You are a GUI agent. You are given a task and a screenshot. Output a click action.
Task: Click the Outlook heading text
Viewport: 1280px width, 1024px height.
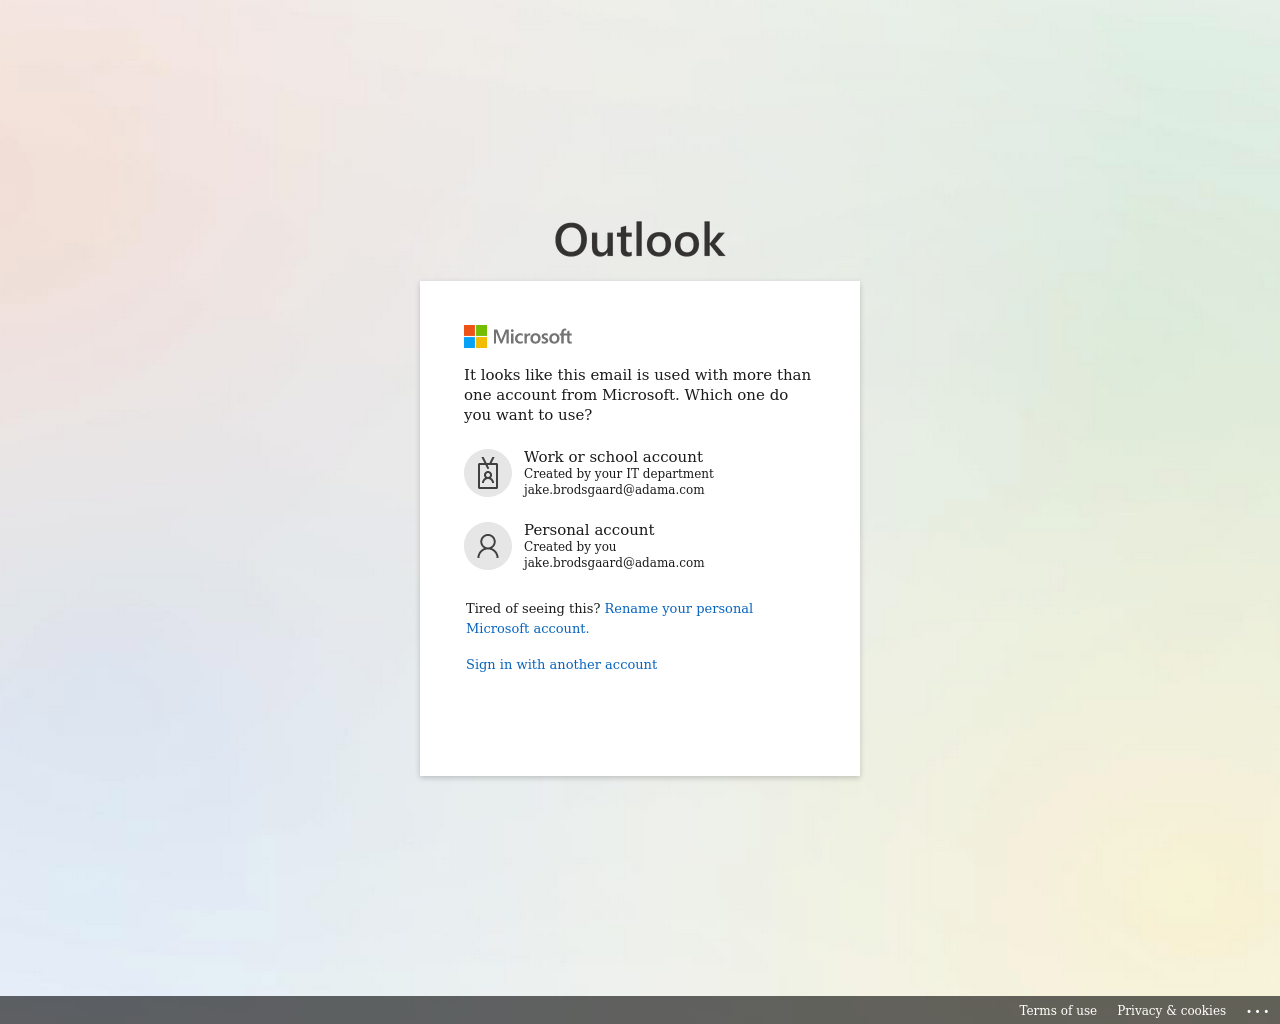pos(640,240)
